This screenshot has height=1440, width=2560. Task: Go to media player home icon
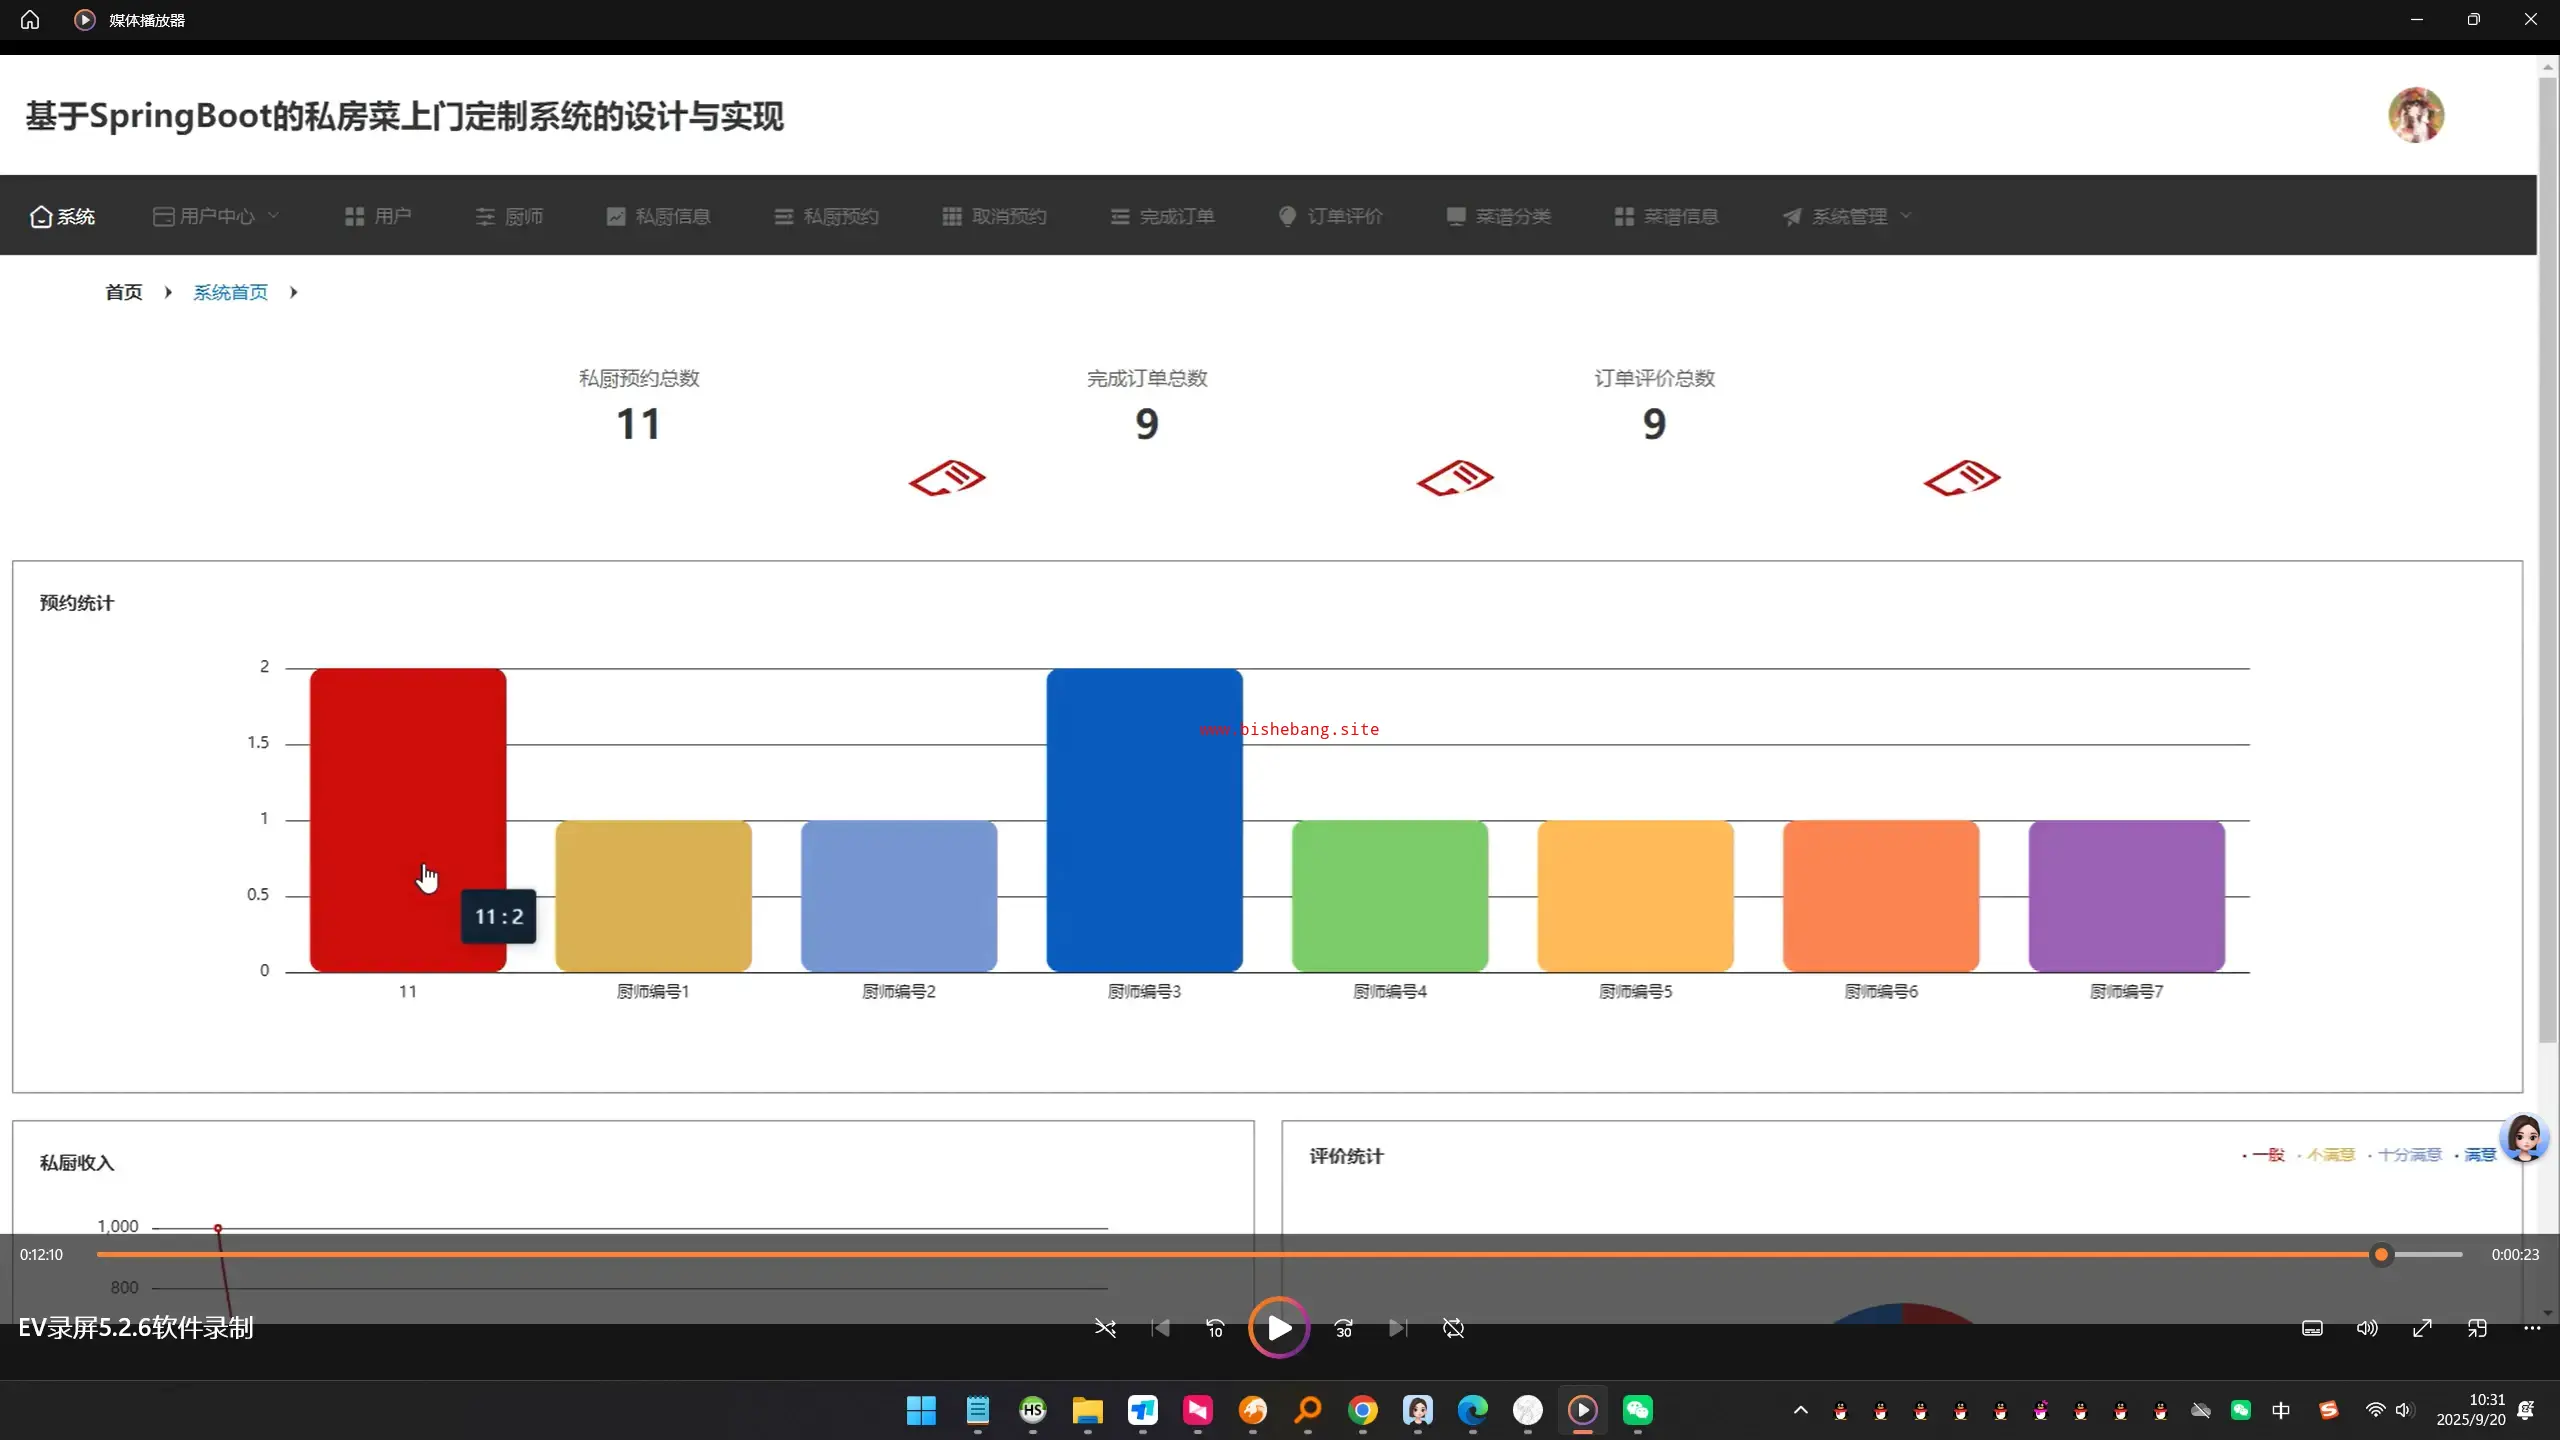[x=30, y=20]
